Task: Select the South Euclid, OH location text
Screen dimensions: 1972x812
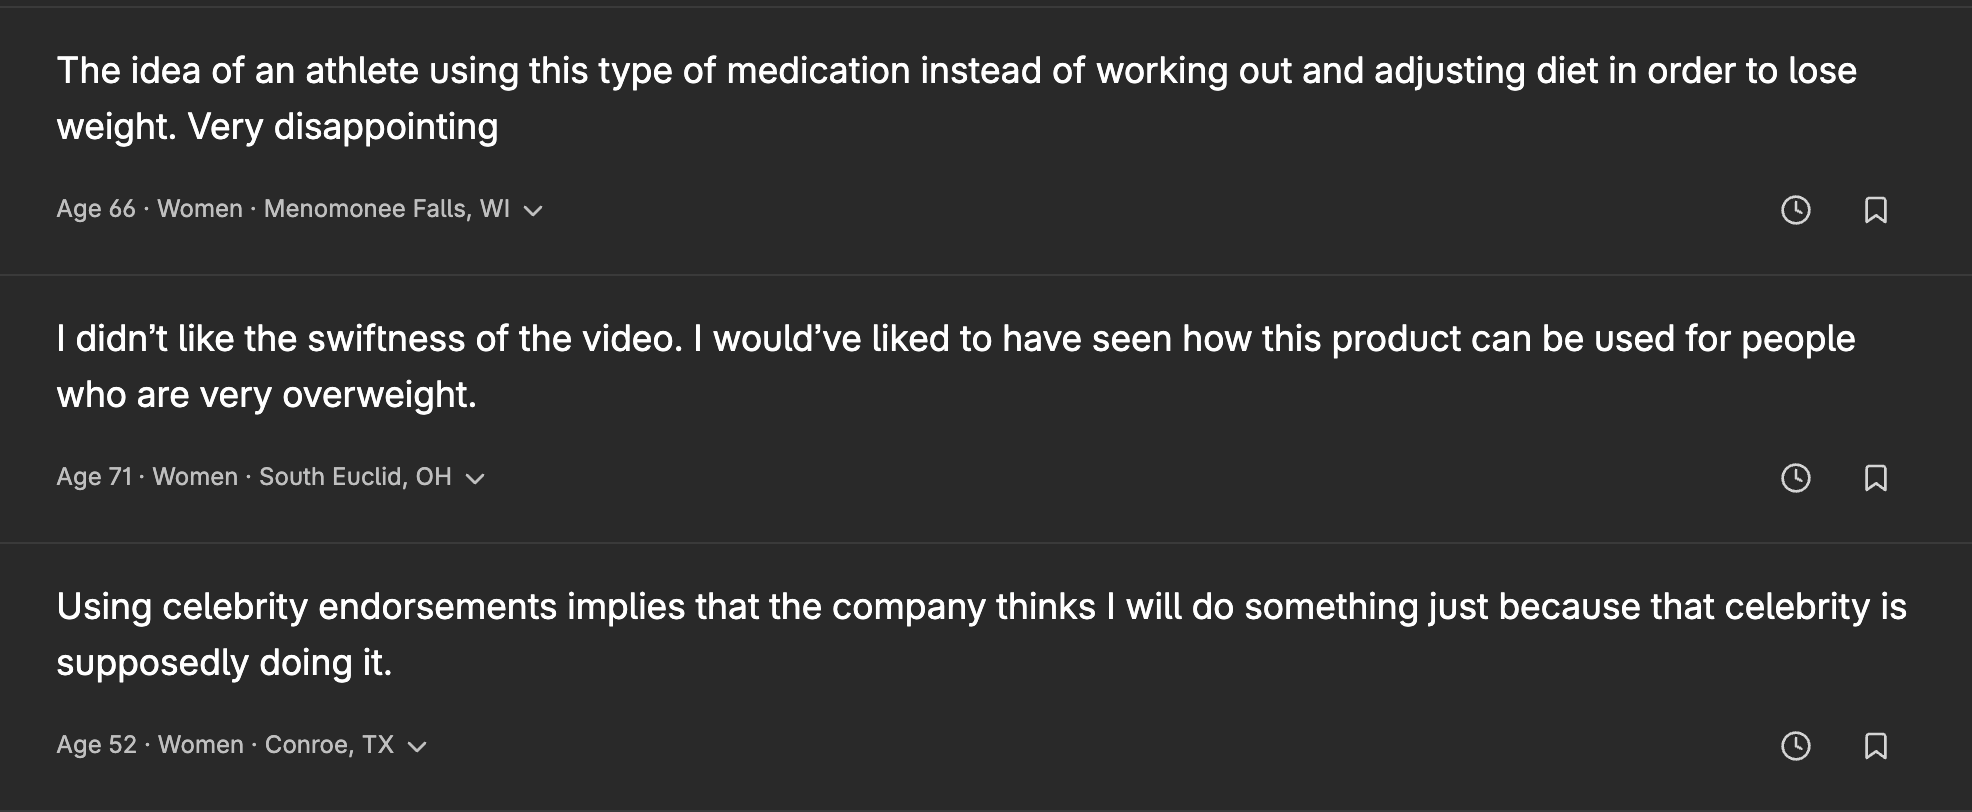Action: (x=355, y=477)
